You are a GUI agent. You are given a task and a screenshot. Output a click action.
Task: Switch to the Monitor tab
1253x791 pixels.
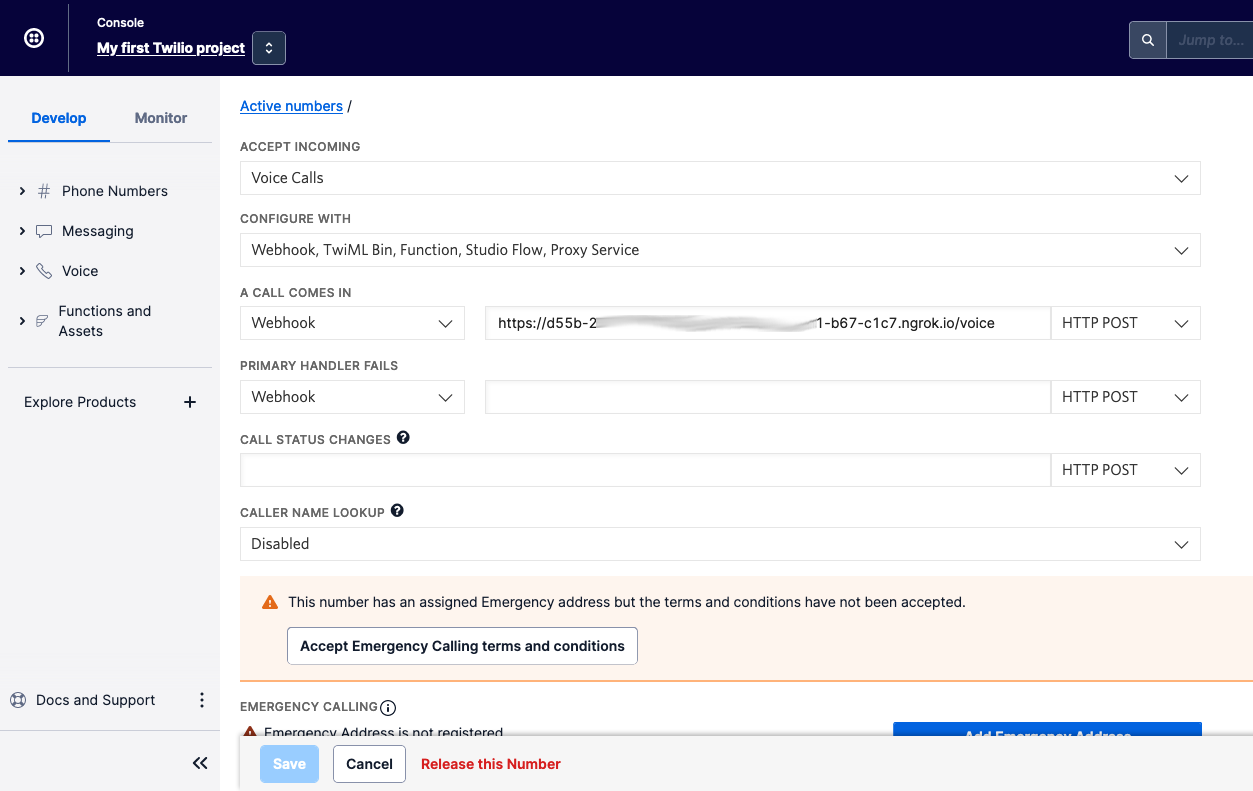pyautogui.click(x=161, y=118)
